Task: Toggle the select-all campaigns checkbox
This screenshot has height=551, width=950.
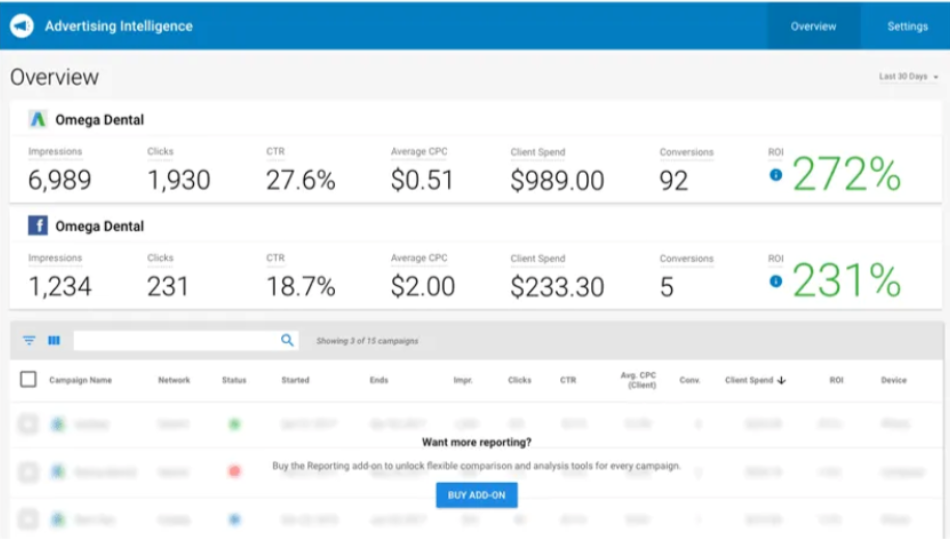Action: point(28,380)
